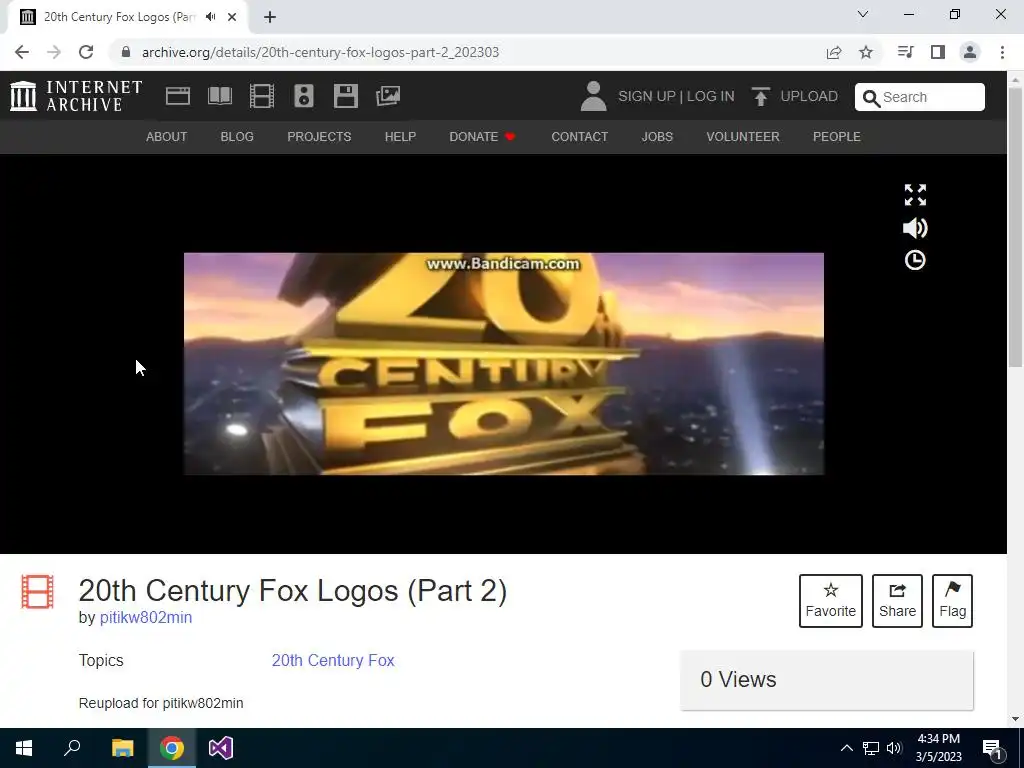Favorite this item
1024x768 pixels.
831,601
